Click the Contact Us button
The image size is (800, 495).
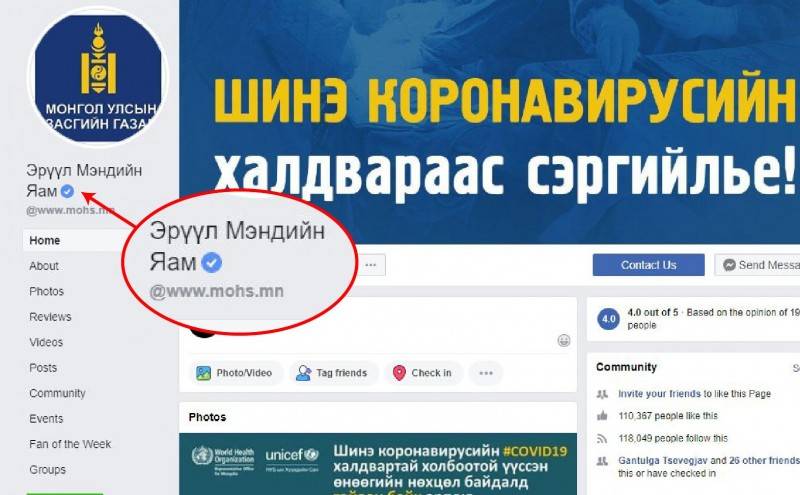coord(648,265)
